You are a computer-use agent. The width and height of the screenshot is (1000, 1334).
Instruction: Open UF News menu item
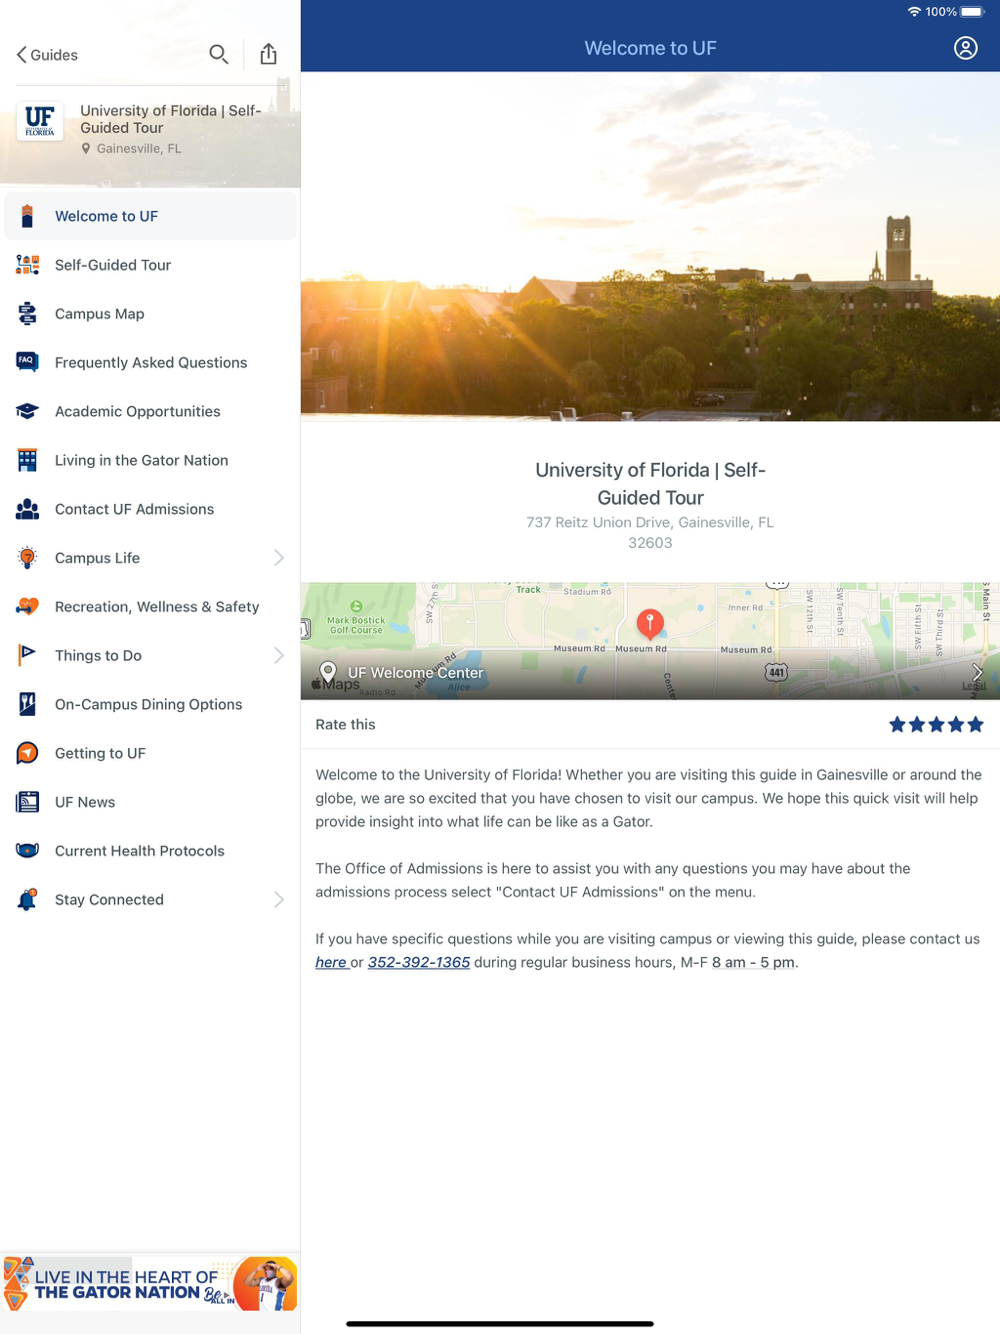pyautogui.click(x=150, y=802)
